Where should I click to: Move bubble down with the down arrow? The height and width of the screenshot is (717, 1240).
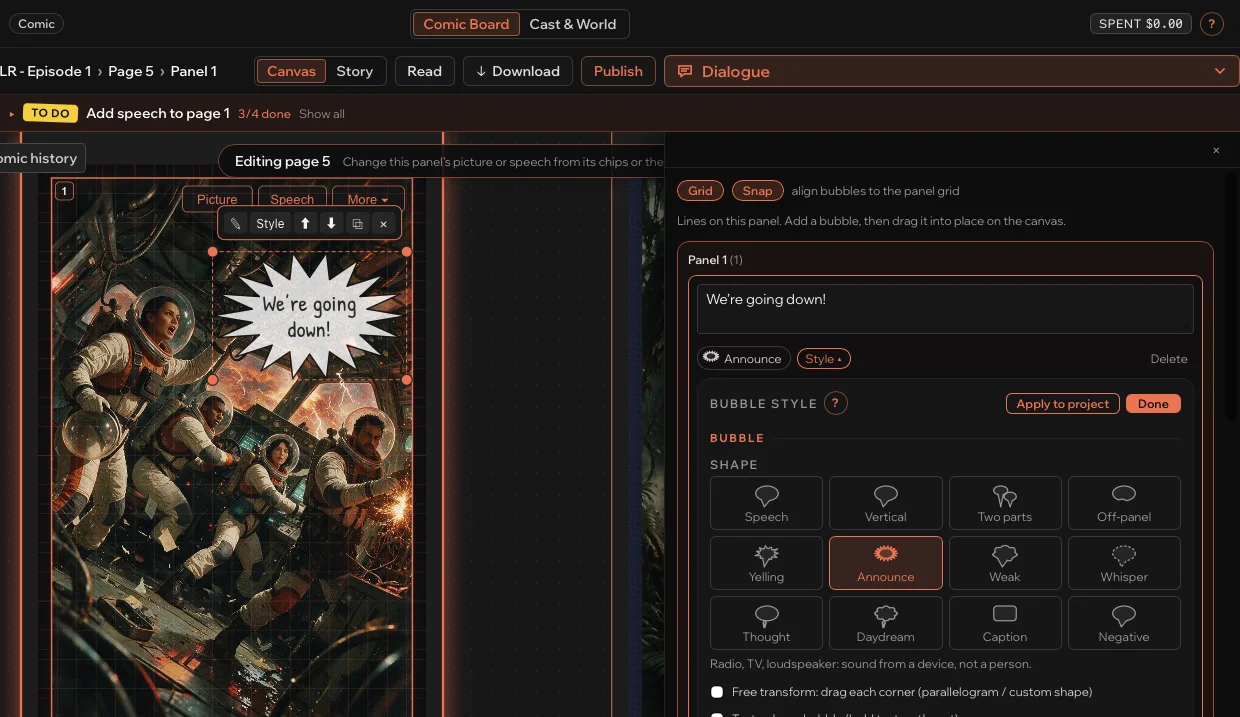(x=331, y=224)
